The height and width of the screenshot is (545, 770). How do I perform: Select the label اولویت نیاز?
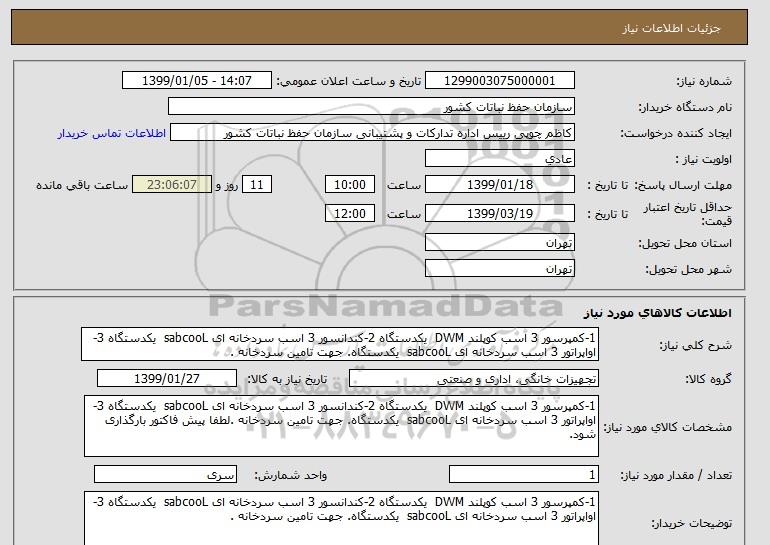(704, 159)
